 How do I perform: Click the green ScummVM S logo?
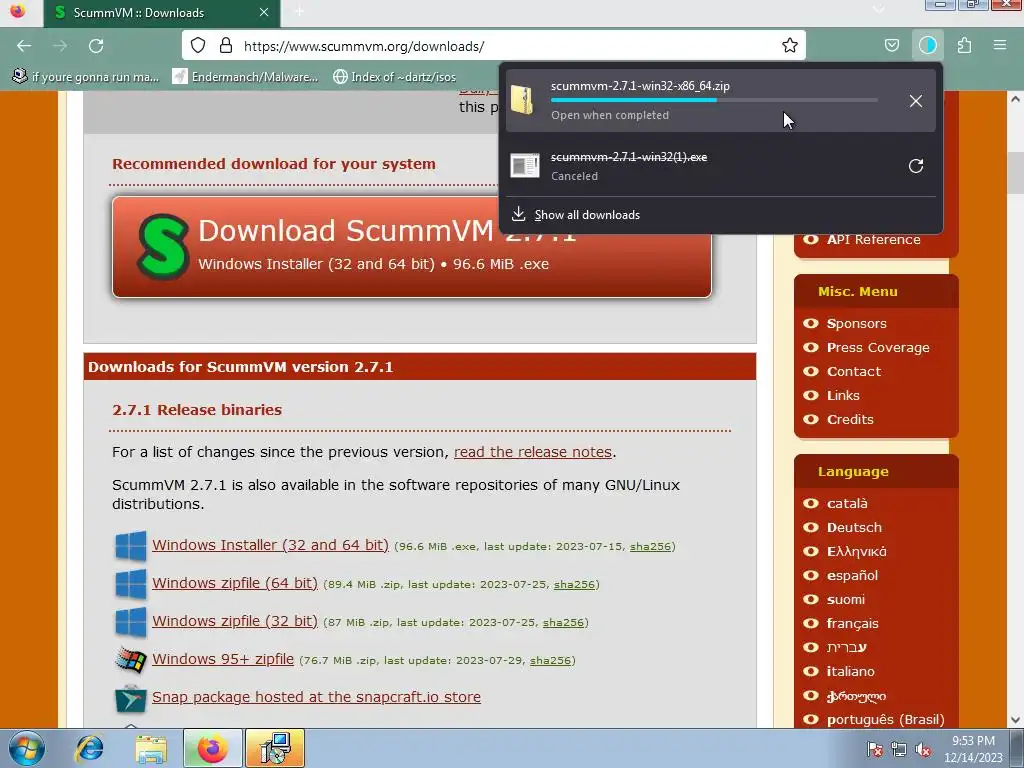click(x=163, y=247)
